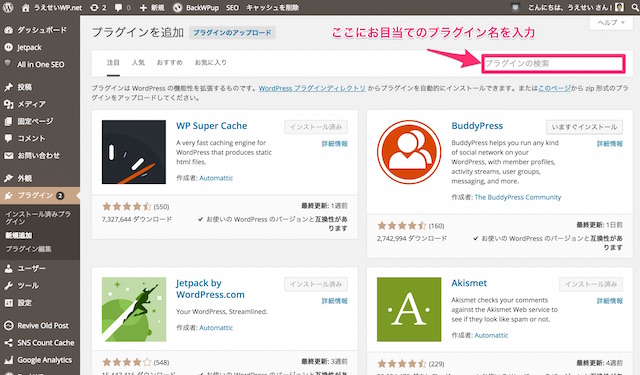The height and width of the screenshot is (375, 640).
Task: Click キャッシュを削除 in admin bar
Action: [272, 7]
